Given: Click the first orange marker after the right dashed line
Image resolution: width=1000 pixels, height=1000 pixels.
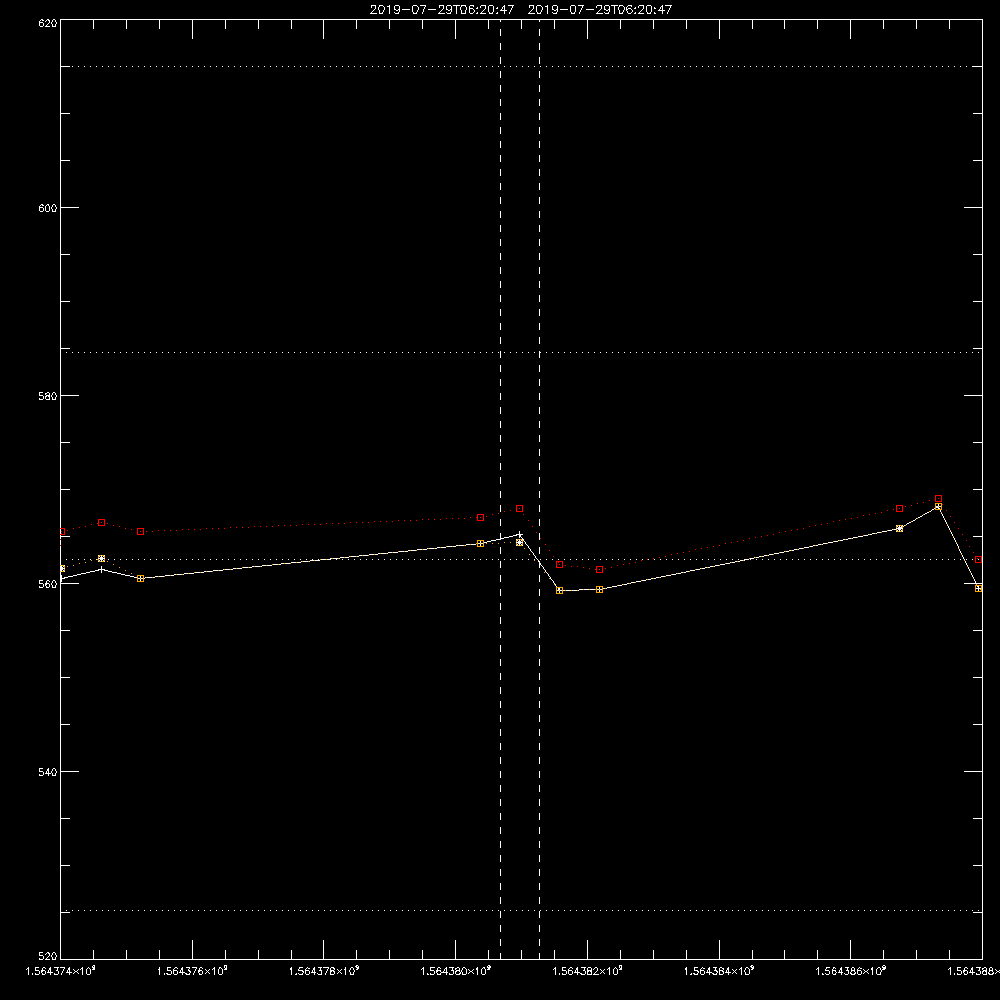Looking at the screenshot, I should pyautogui.click(x=560, y=591).
